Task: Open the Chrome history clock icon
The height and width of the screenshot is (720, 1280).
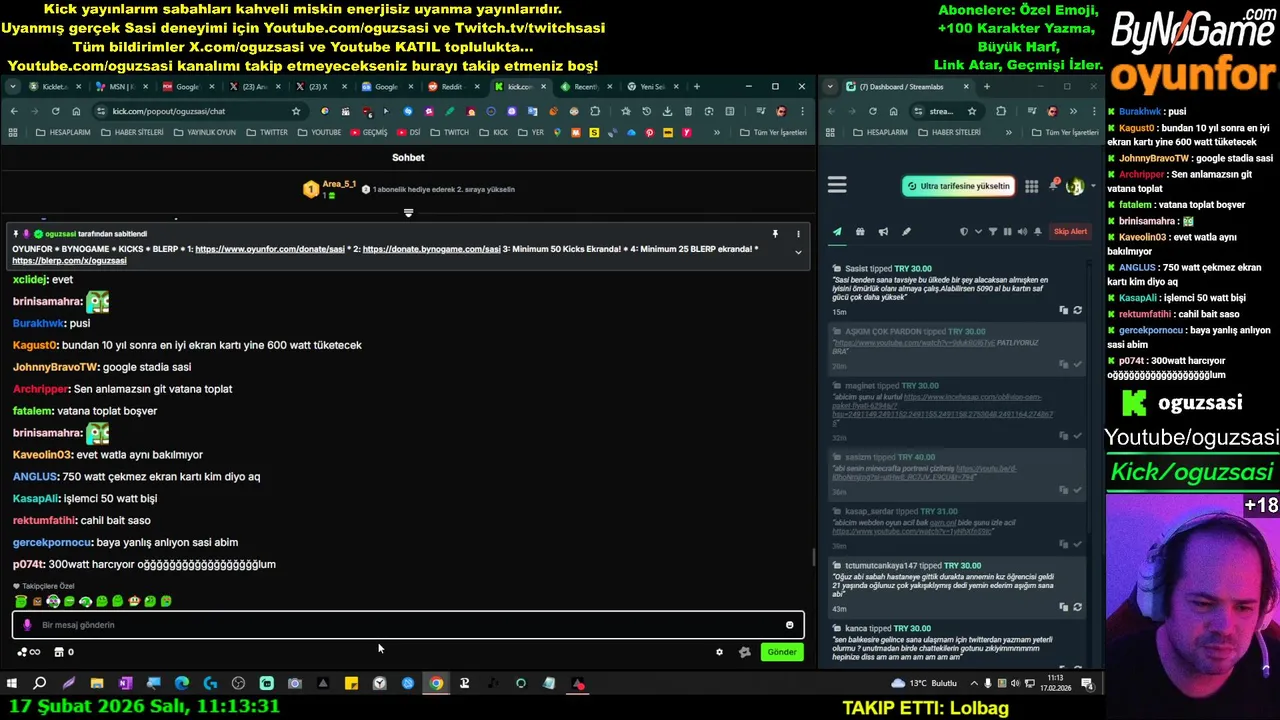Action: (x=646, y=111)
